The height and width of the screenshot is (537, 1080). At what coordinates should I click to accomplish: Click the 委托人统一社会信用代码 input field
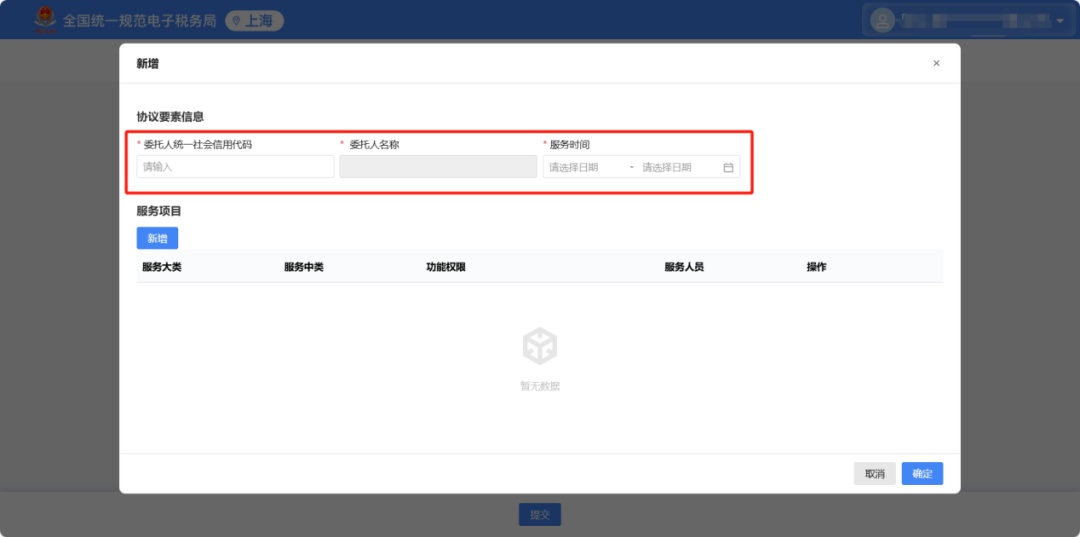[236, 167]
